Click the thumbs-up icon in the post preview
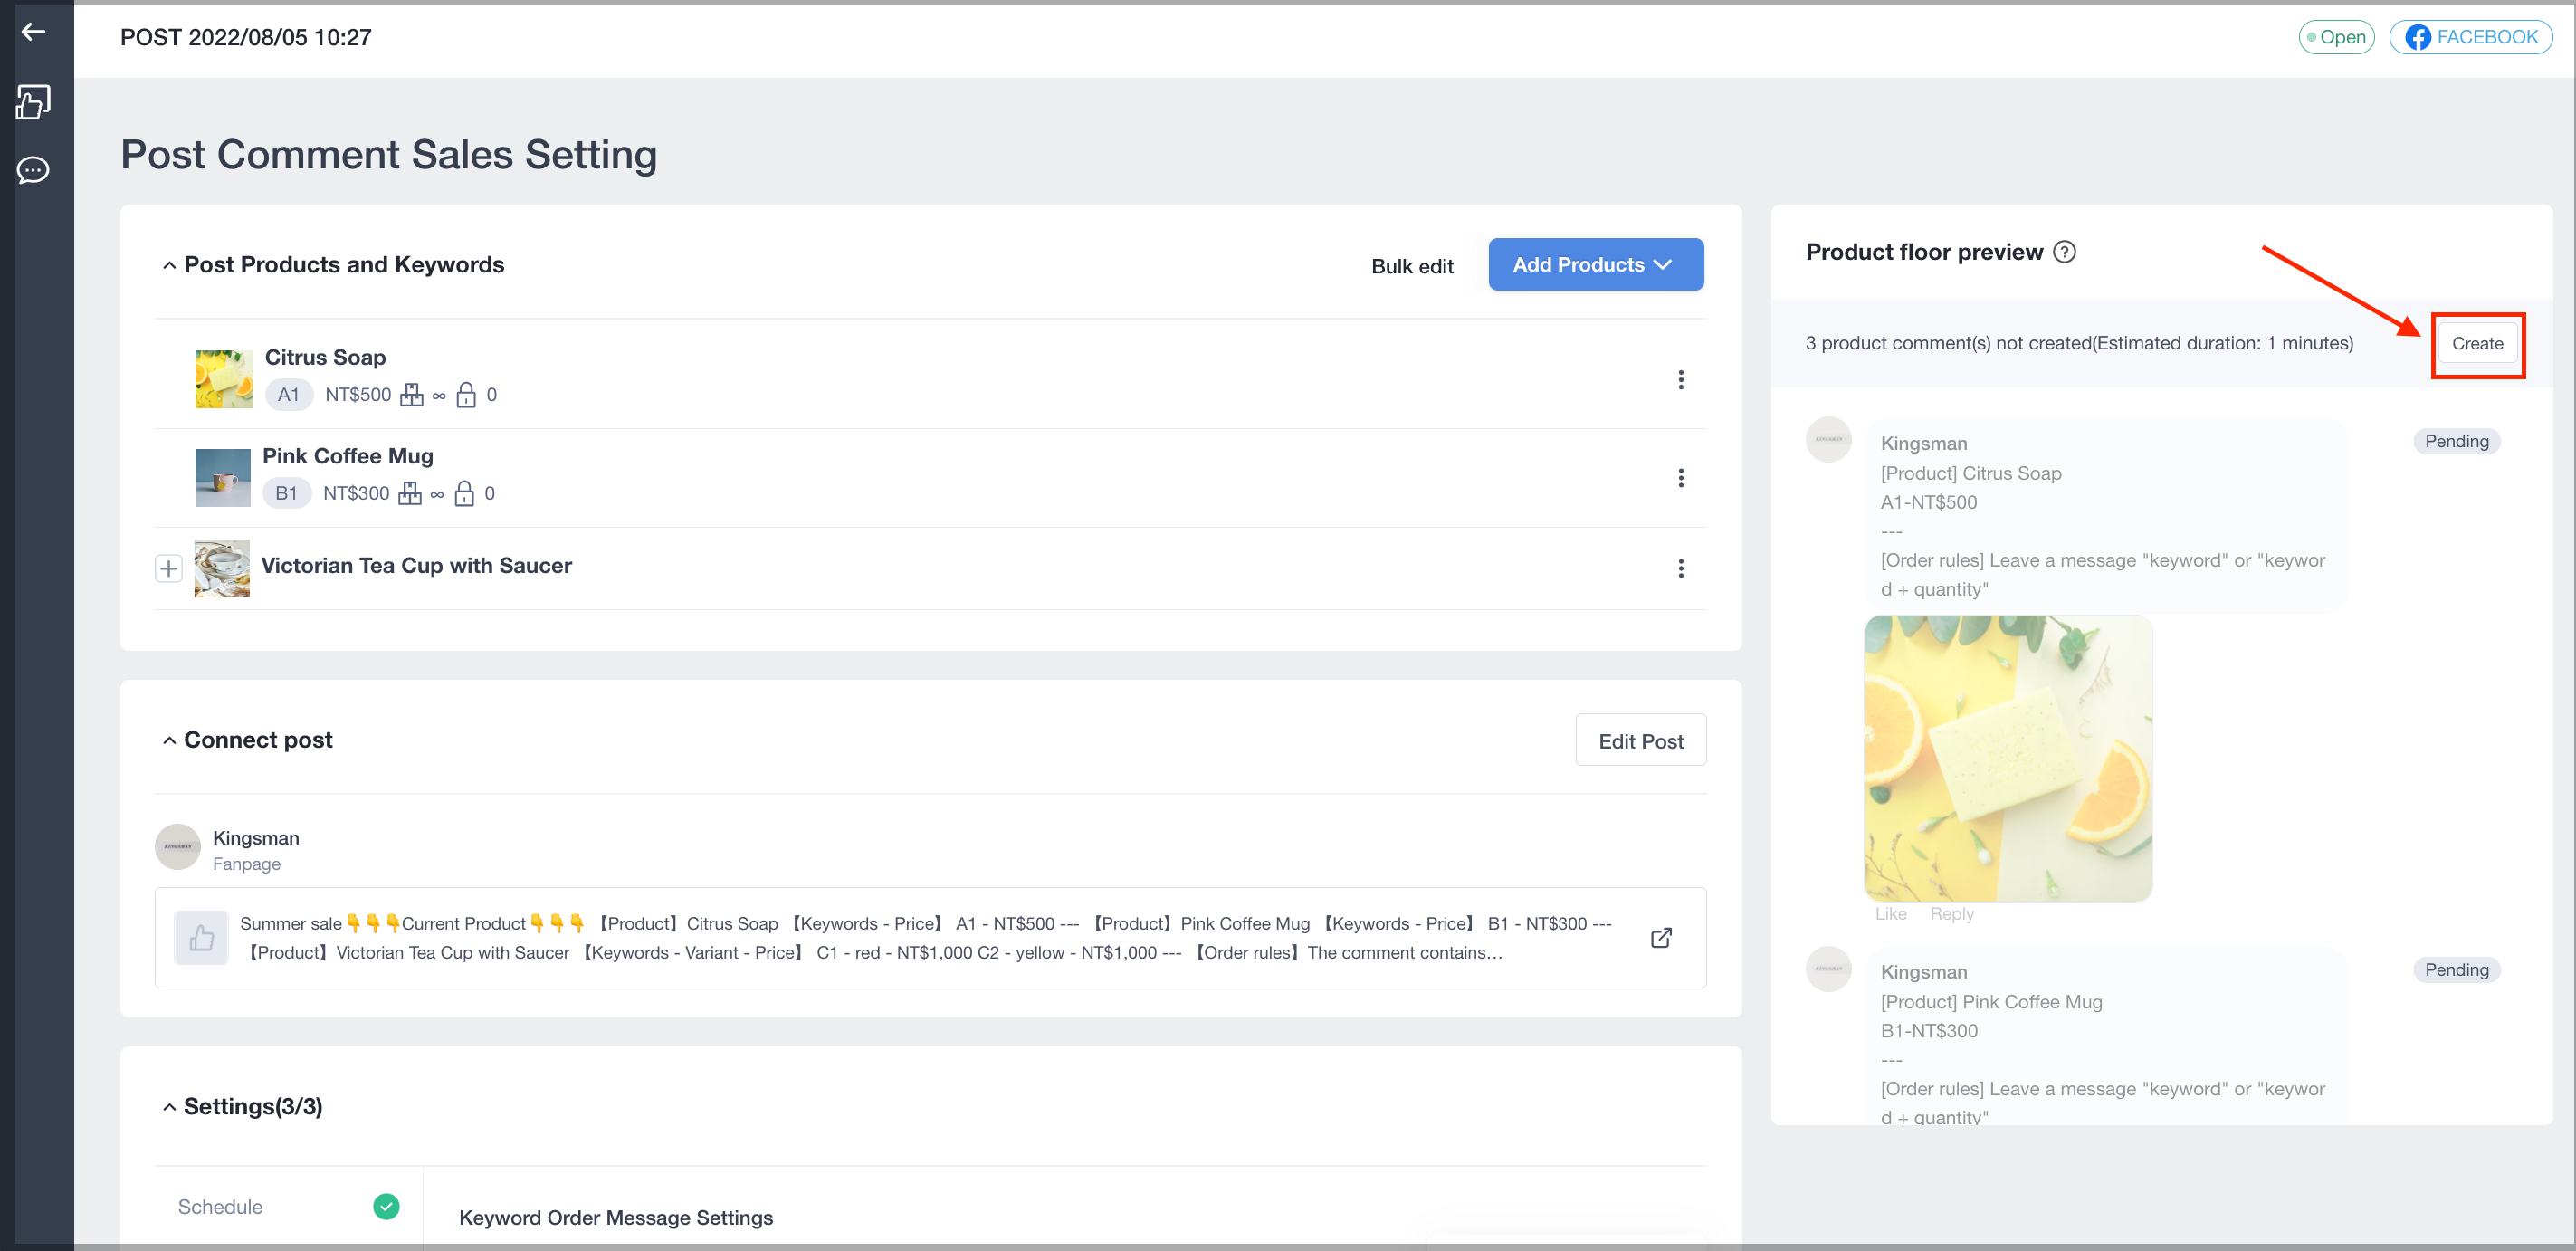2576x1251 pixels. [201, 938]
